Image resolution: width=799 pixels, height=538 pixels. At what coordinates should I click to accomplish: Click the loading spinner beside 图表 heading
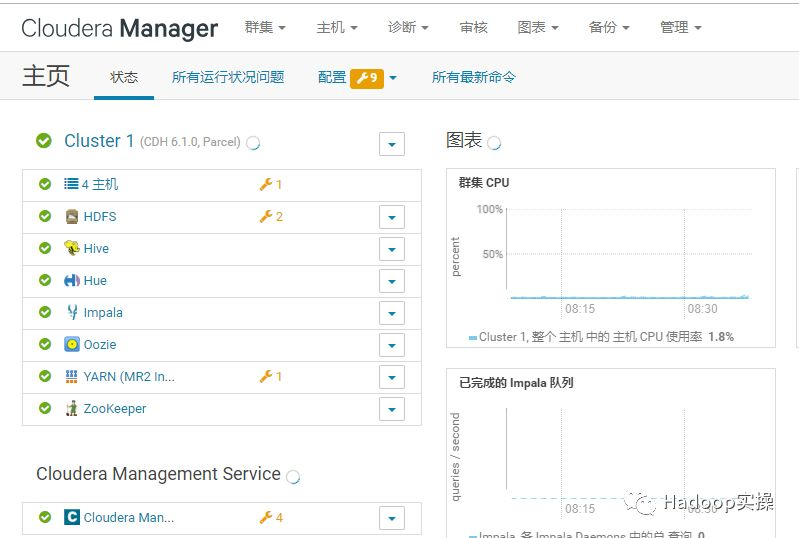(x=494, y=143)
